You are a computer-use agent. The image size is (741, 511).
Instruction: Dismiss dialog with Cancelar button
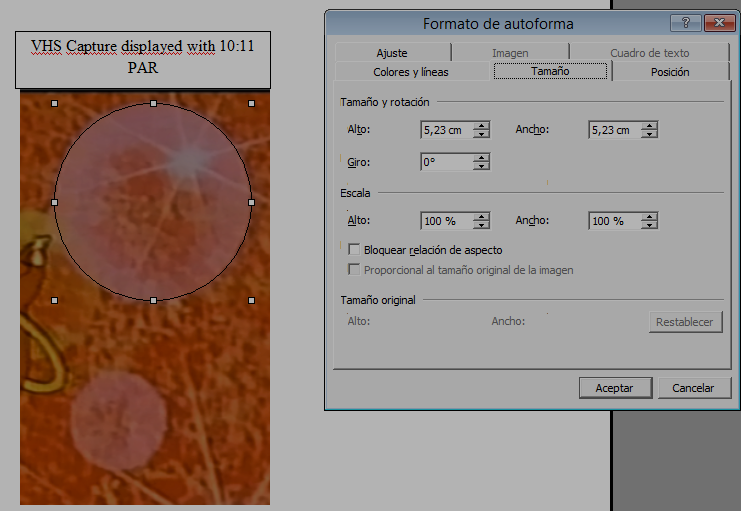pyautogui.click(x=693, y=388)
